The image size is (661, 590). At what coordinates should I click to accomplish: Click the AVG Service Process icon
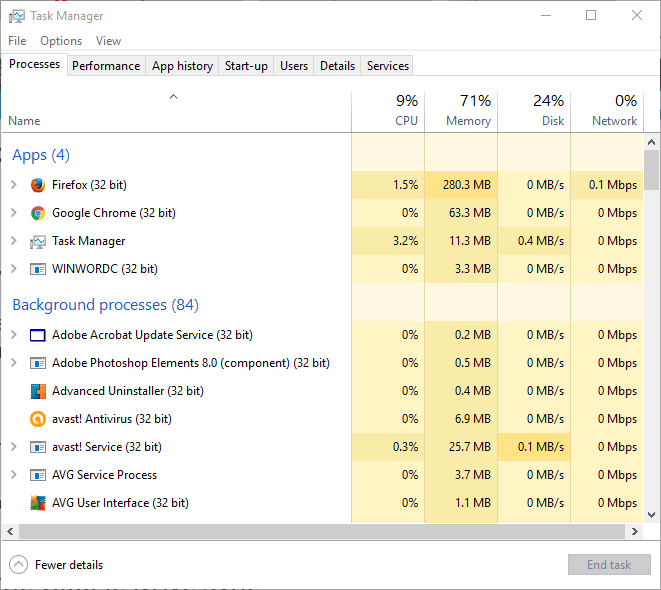coord(38,475)
